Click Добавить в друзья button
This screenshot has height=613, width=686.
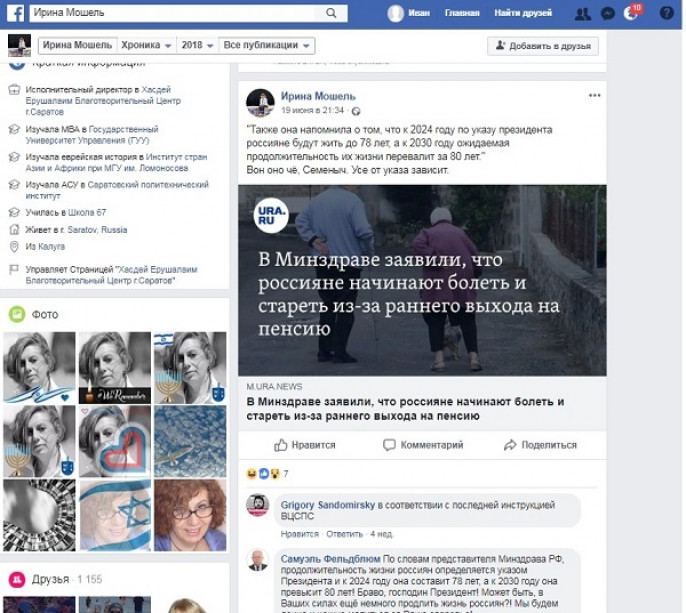[x=543, y=46]
